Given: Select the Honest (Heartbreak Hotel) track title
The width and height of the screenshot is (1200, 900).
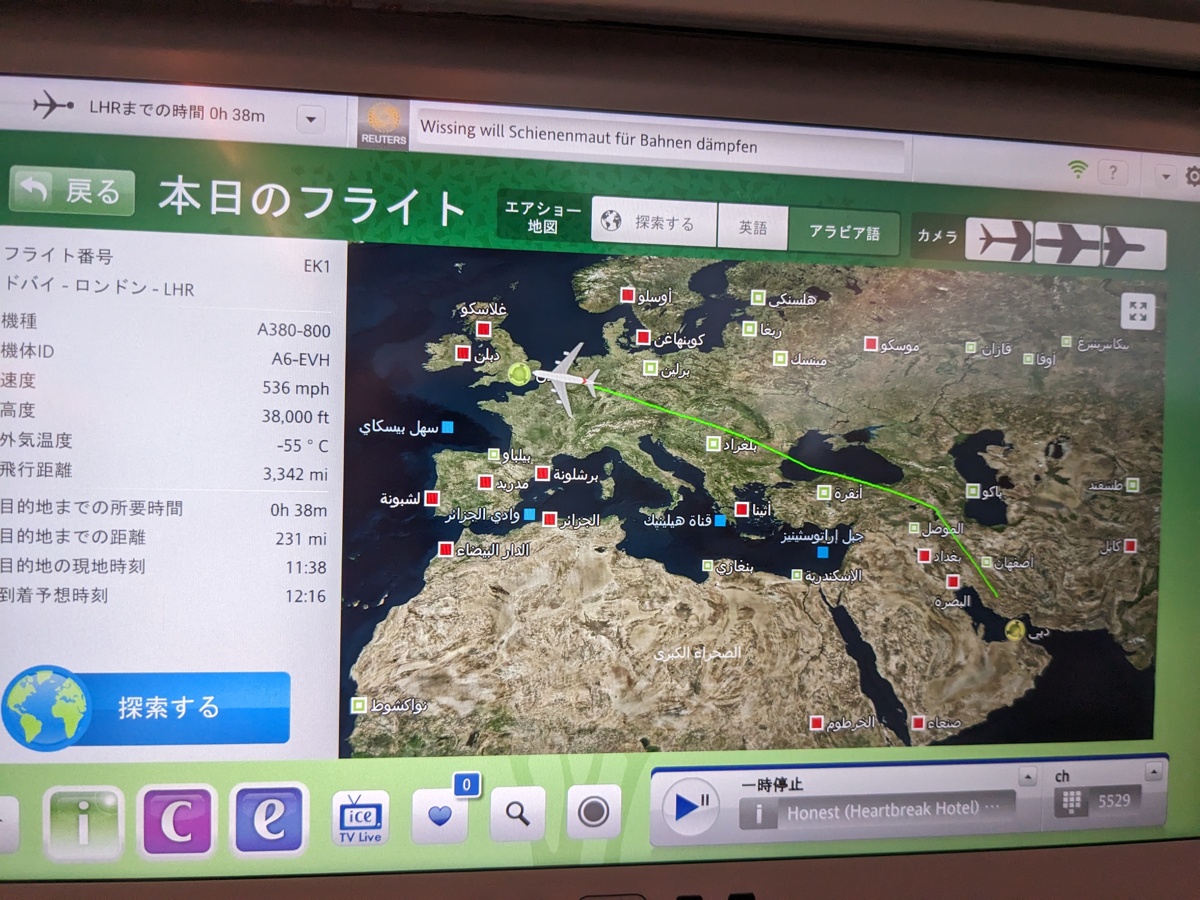Looking at the screenshot, I should 893,808.
